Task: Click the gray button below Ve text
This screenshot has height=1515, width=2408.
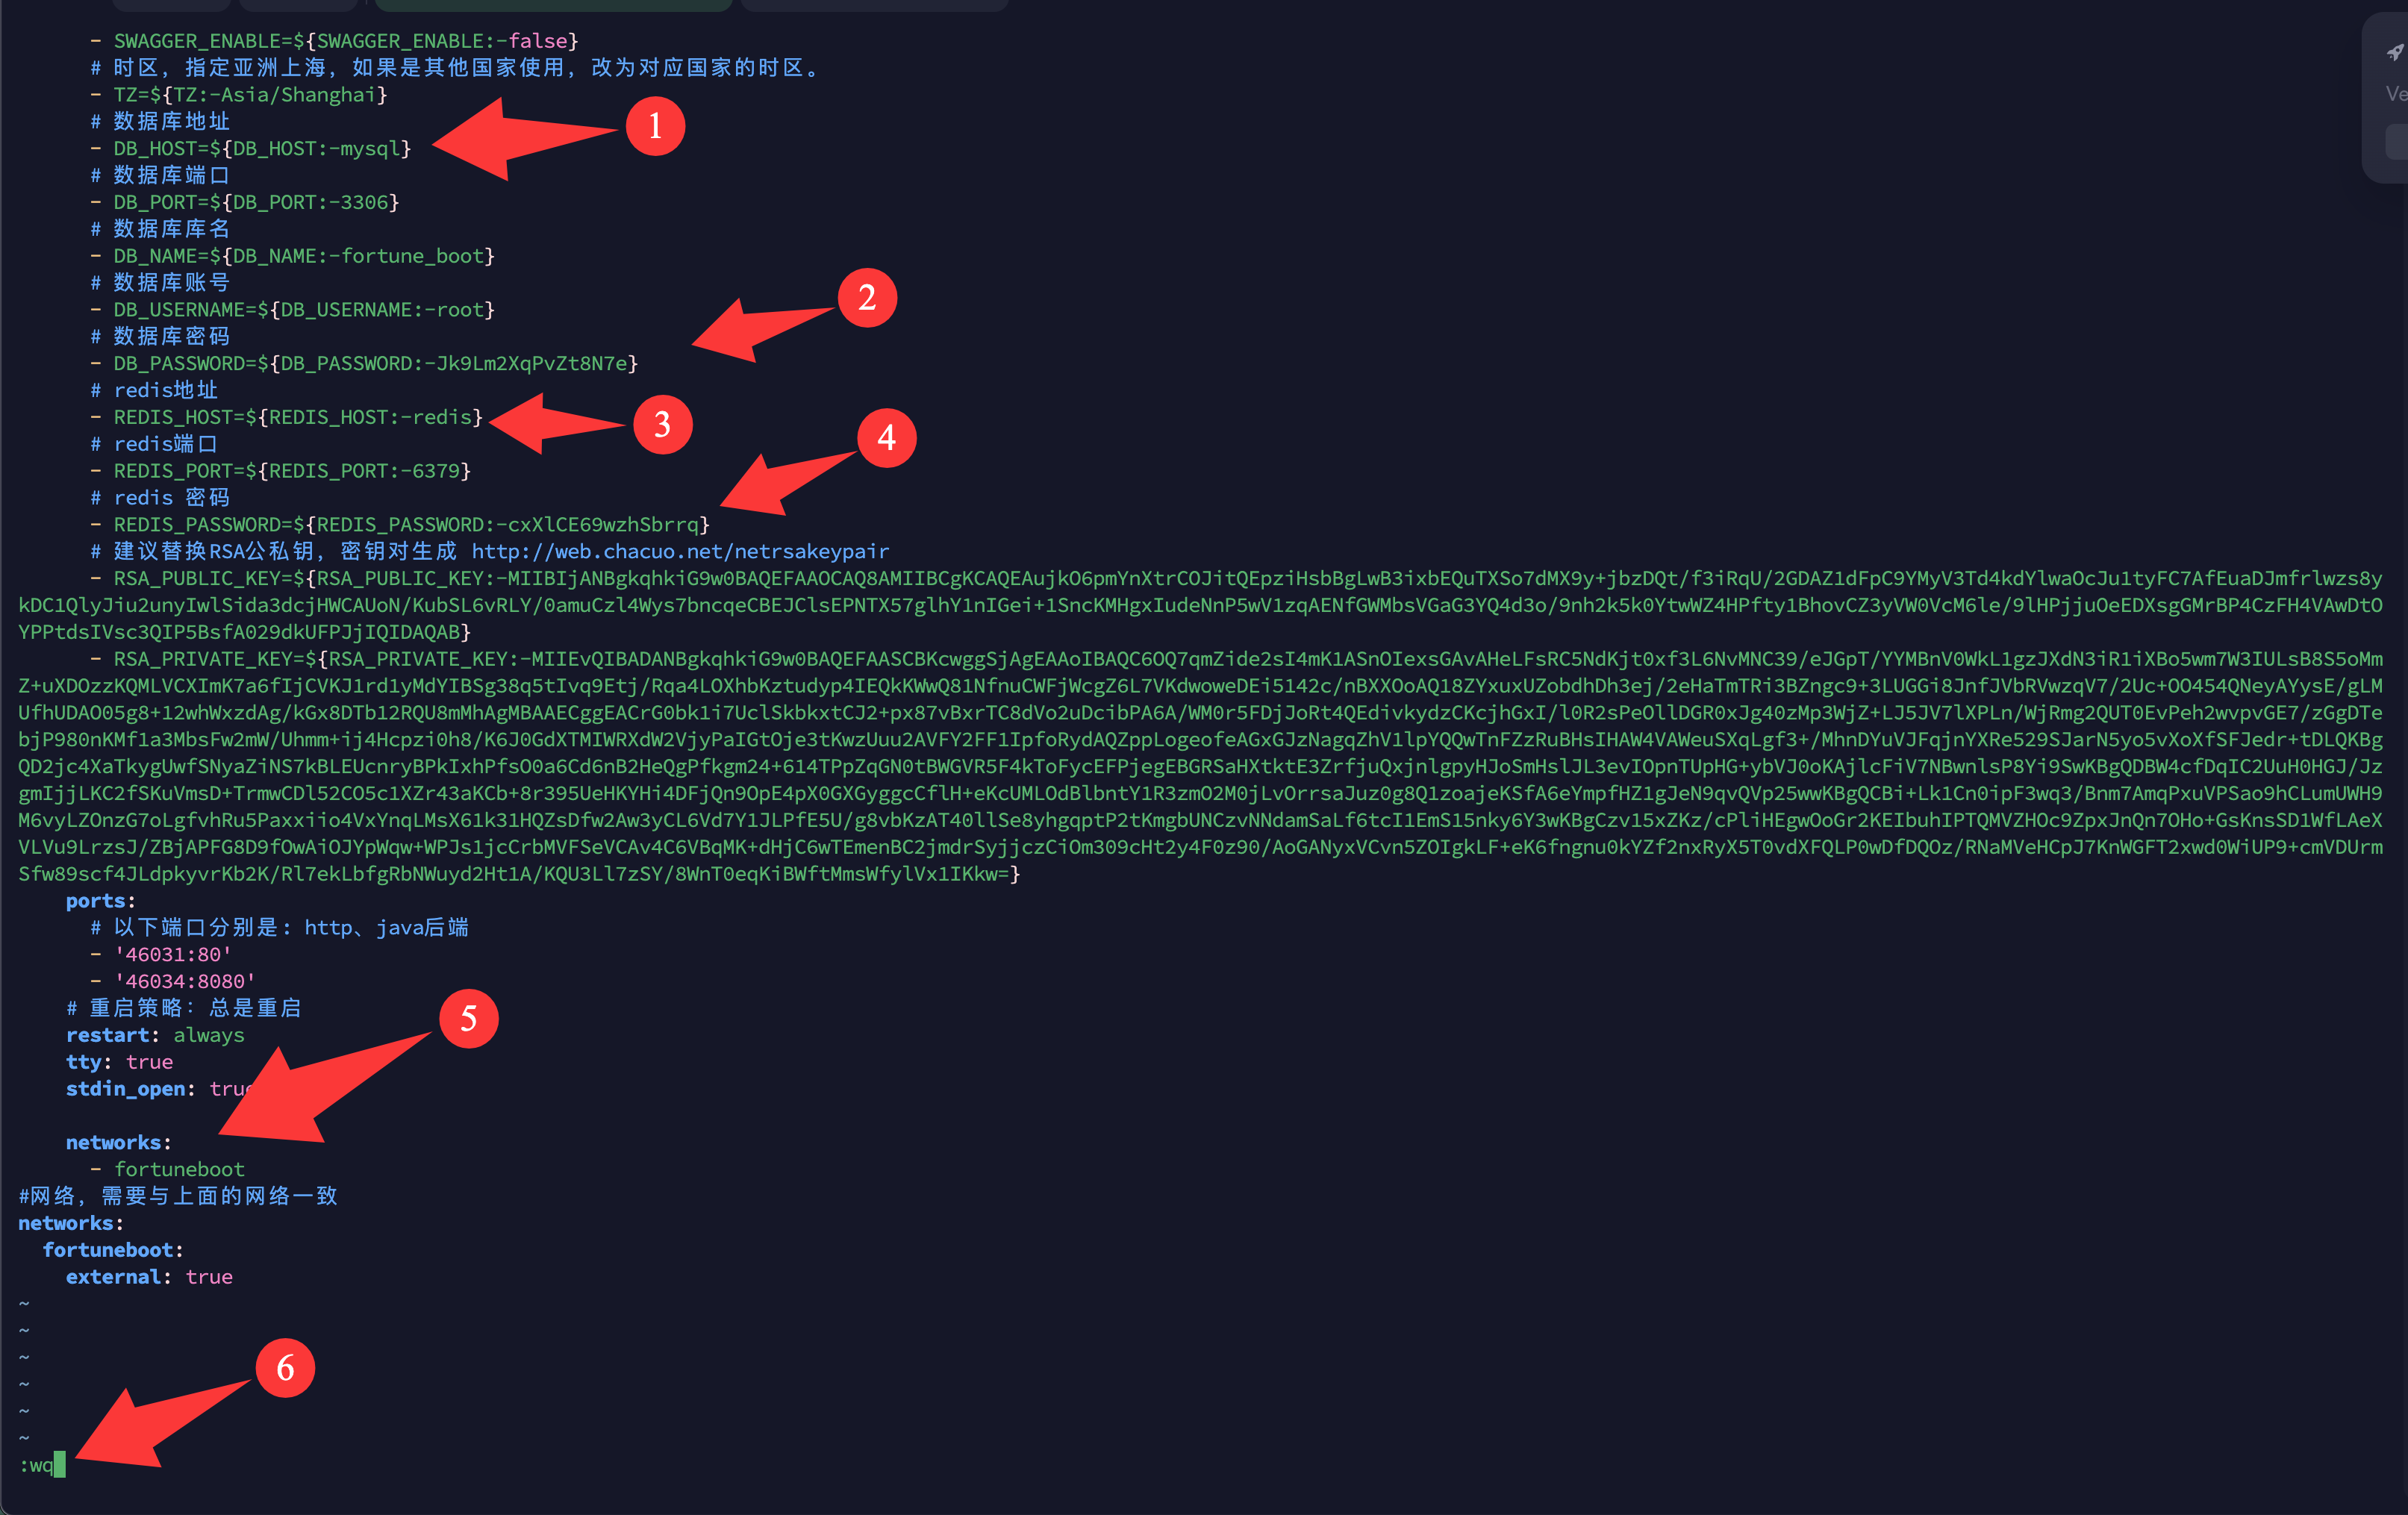Action: click(x=2396, y=141)
